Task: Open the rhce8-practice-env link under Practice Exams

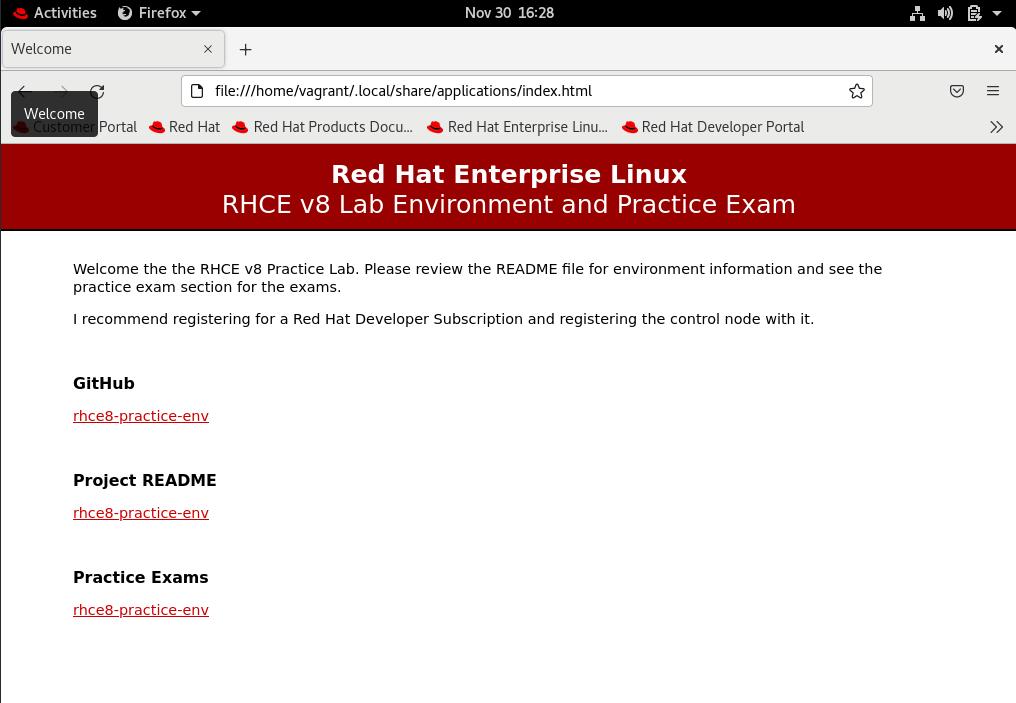Action: point(141,610)
